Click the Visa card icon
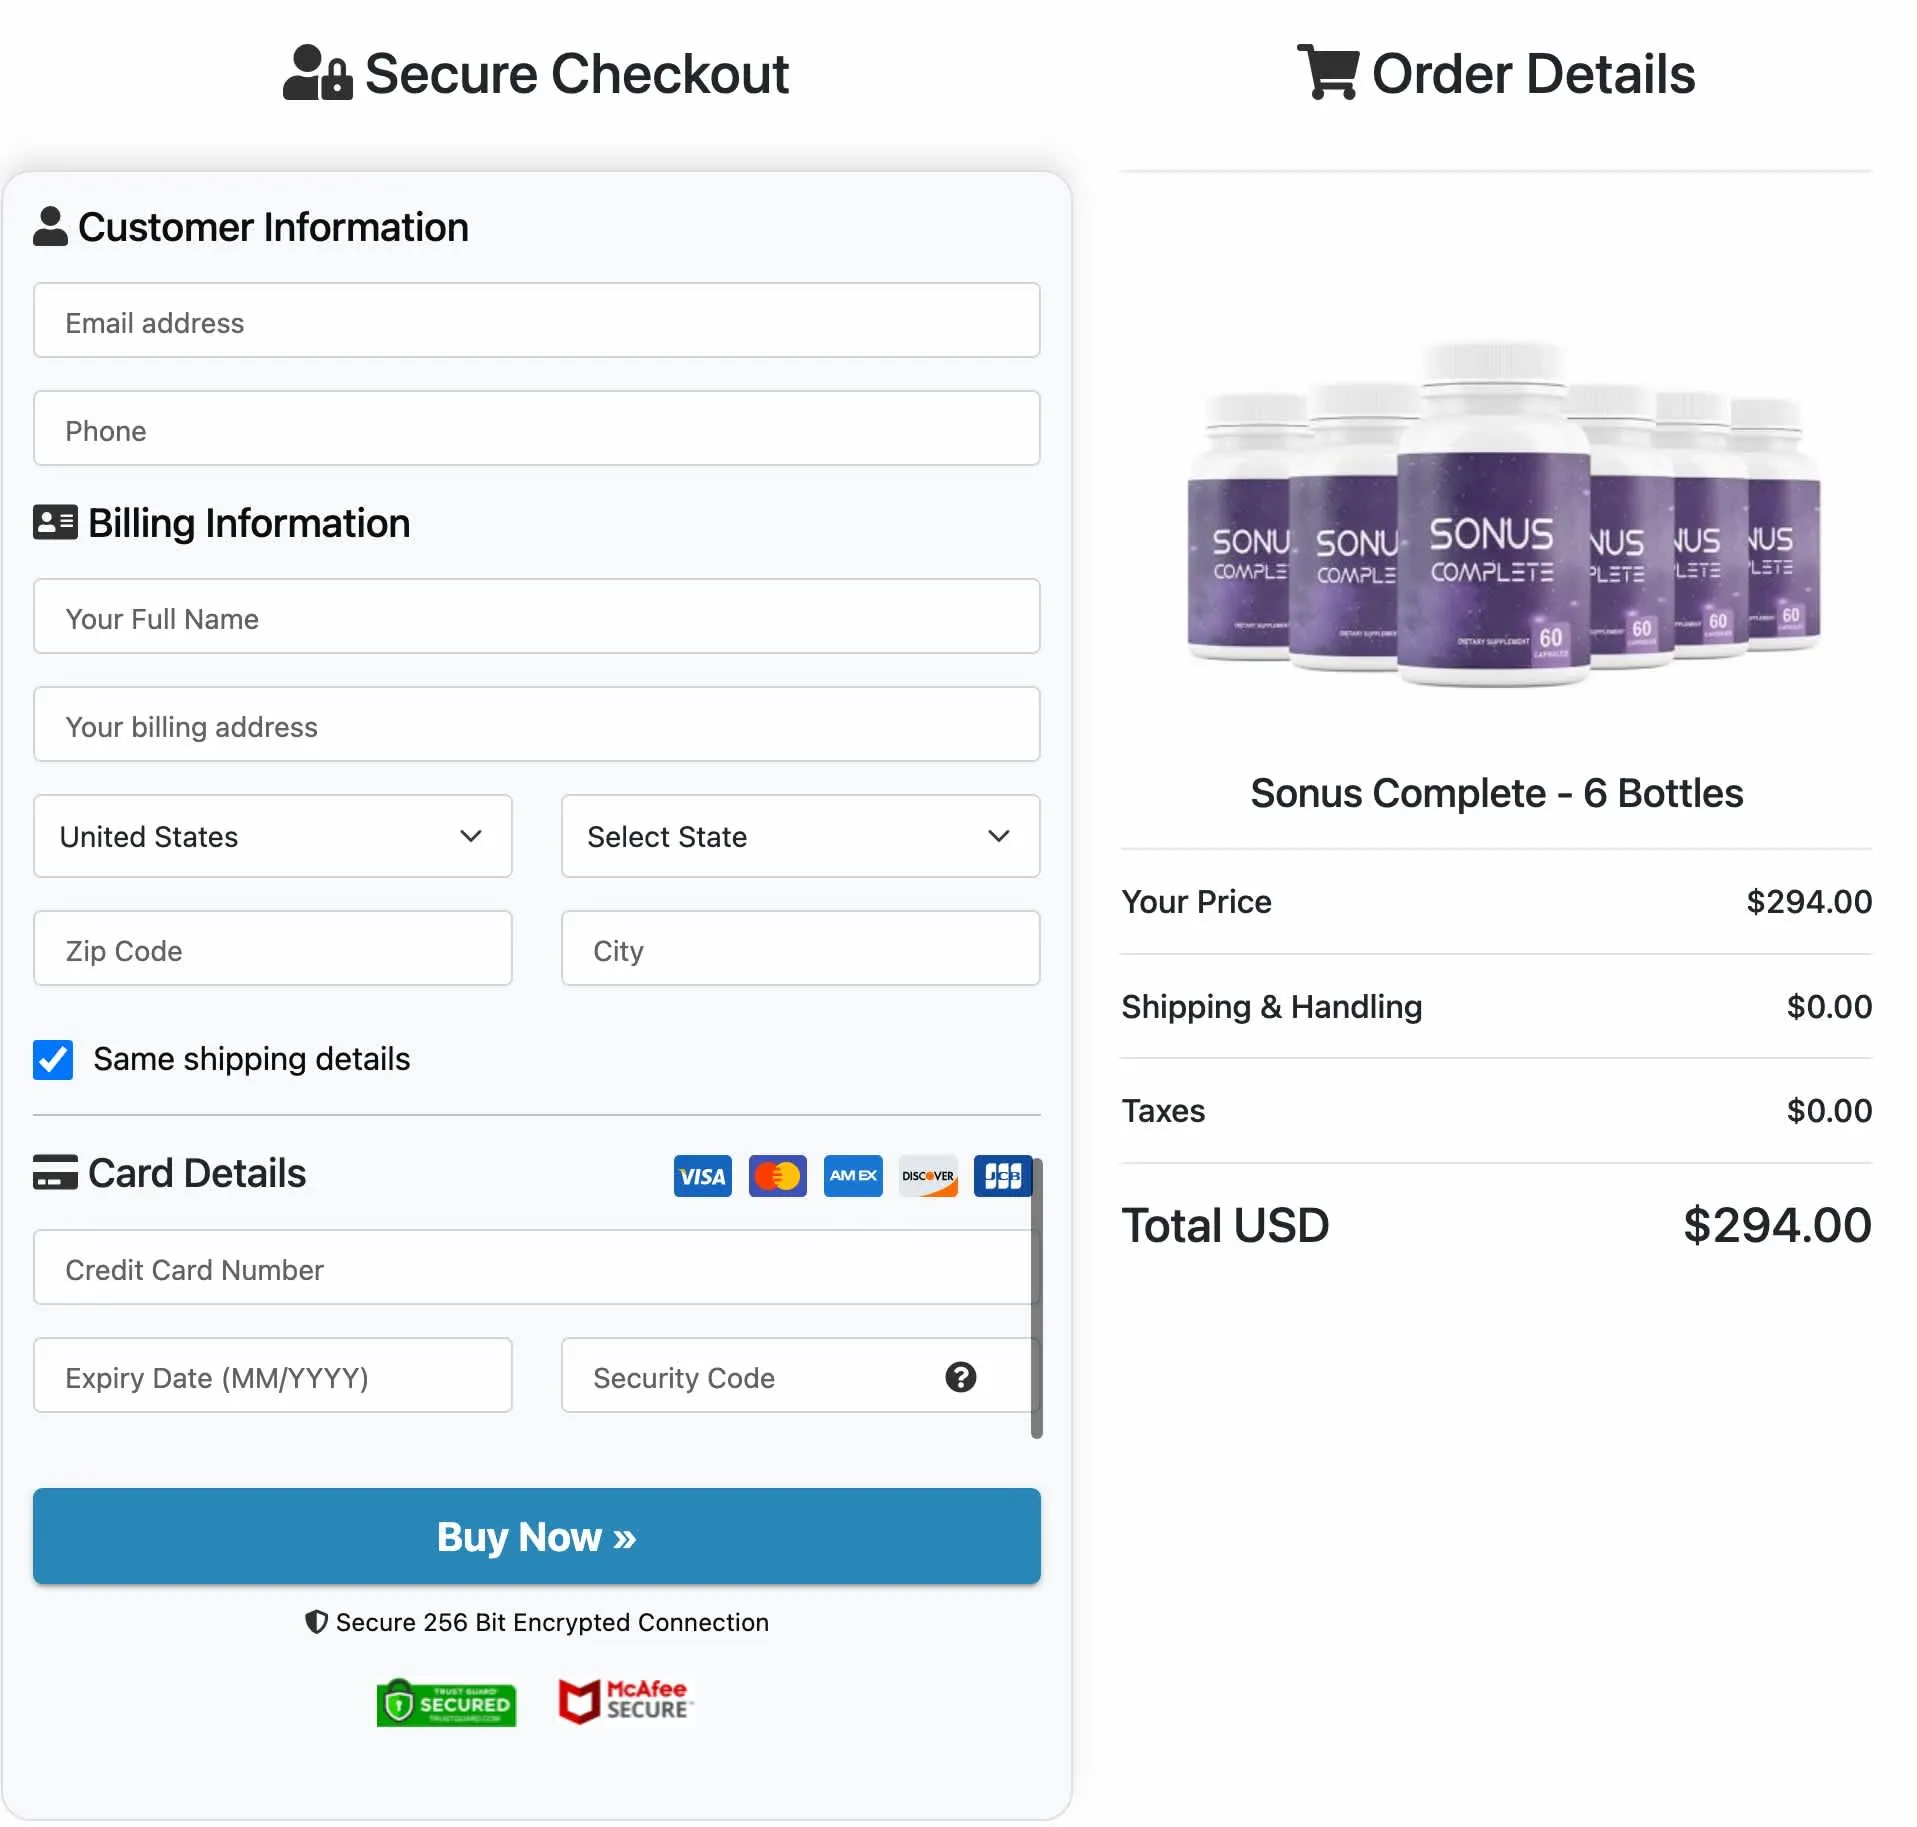 click(702, 1176)
